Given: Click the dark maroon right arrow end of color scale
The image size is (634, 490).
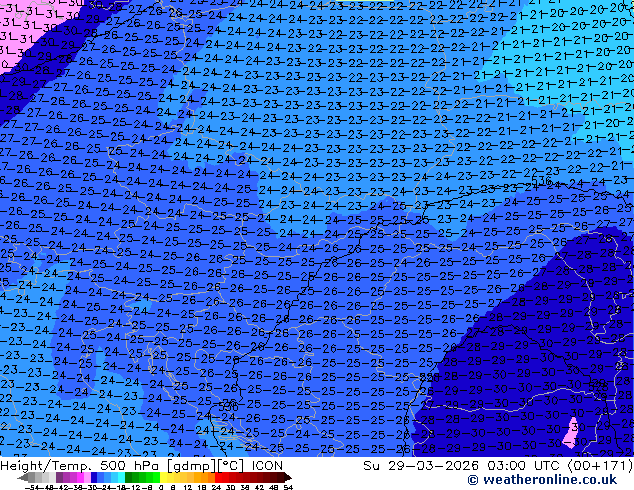Looking at the screenshot, I should coord(287,478).
